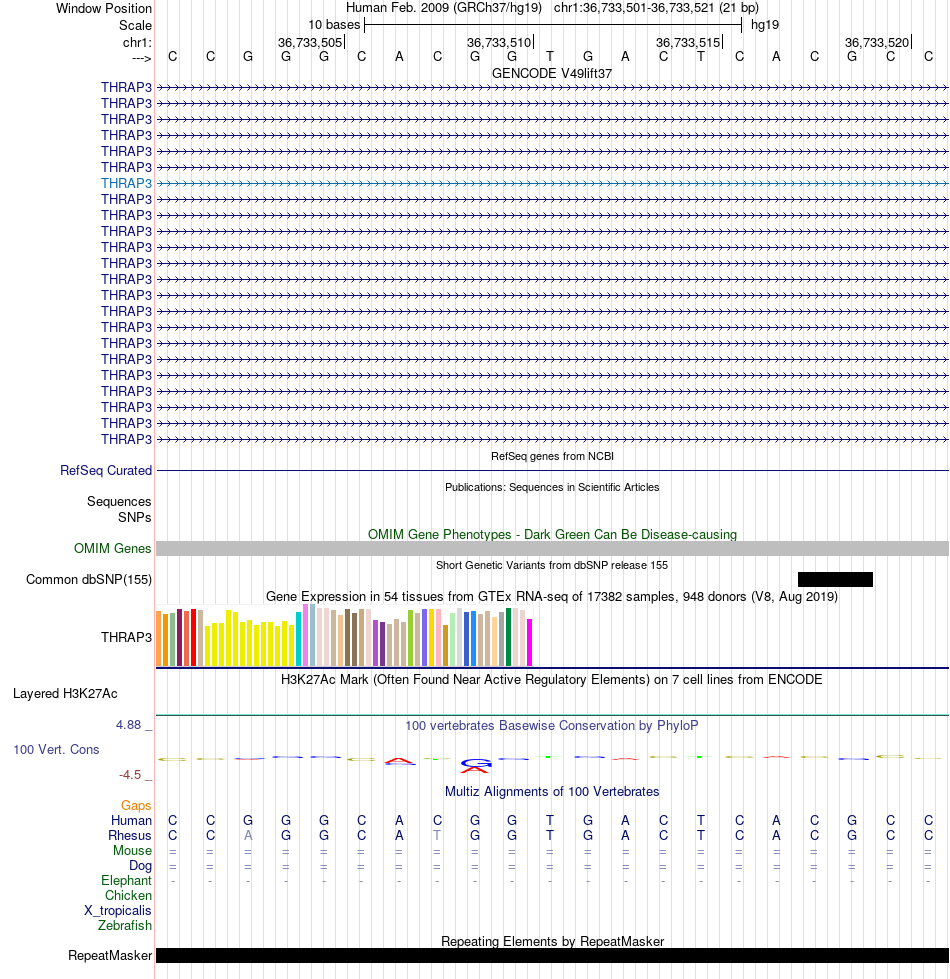
Task: Open the GTEx Gene Expression track title
Action: [552, 596]
